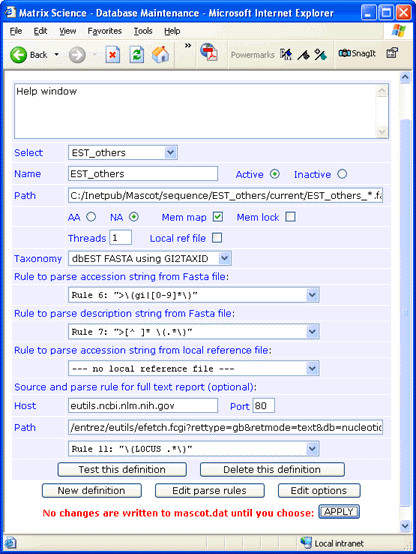
Task: Open the Favorites menu
Action: 105,31
